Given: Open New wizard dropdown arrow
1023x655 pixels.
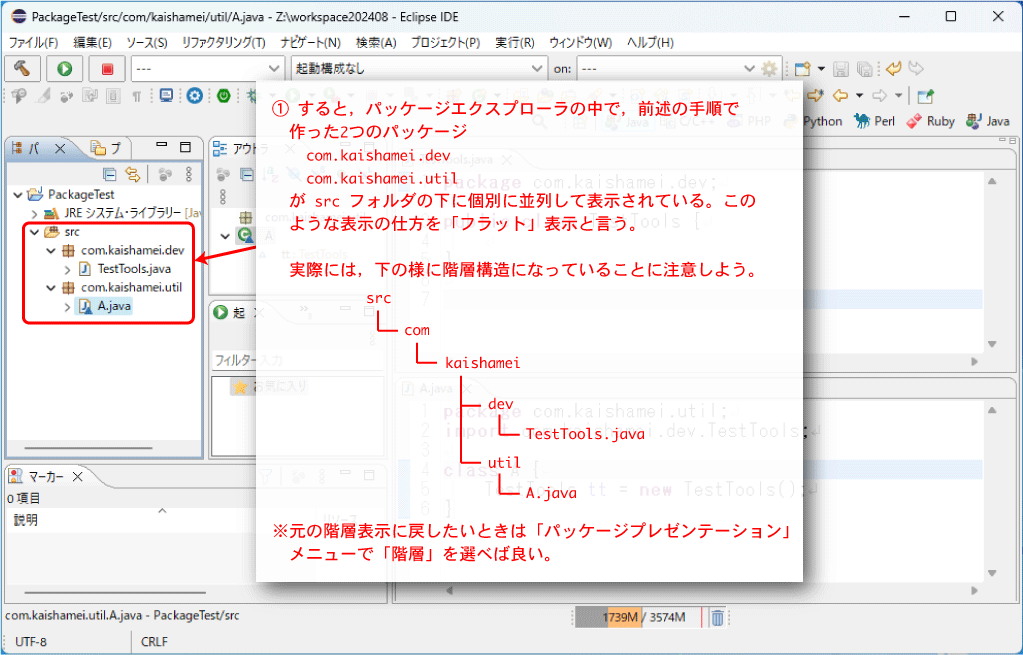Looking at the screenshot, I should 821,69.
